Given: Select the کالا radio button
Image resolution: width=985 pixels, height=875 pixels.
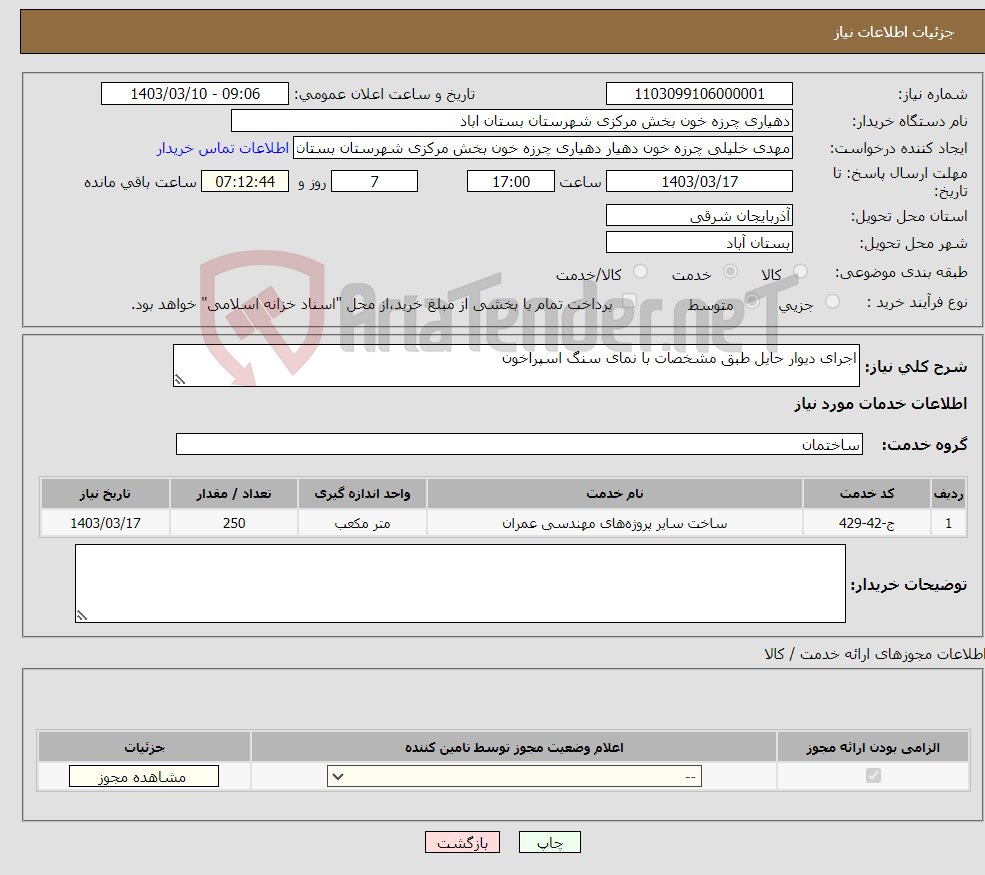Looking at the screenshot, I should [x=800, y=271].
